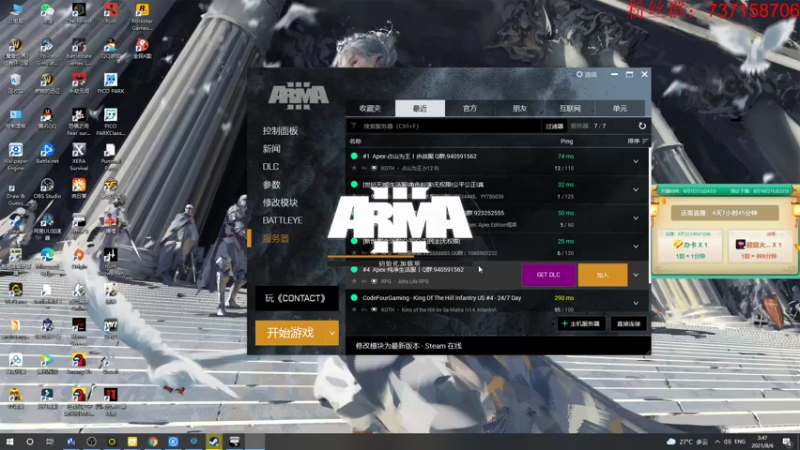Screen dimensions: 800x450
Task: Click the 开始游戏 play button
Action: pyautogui.click(x=290, y=333)
